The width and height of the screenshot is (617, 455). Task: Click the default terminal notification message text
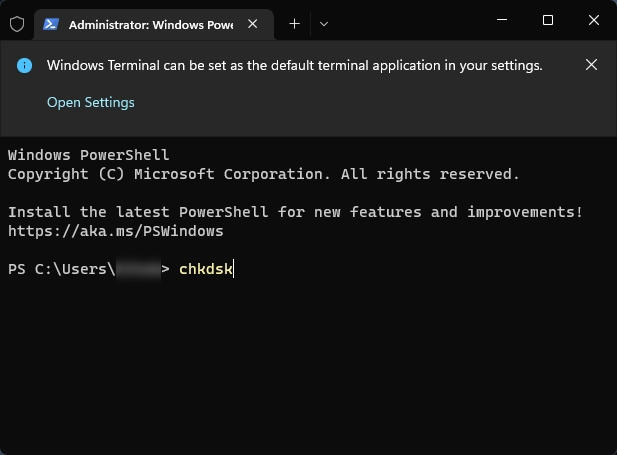(x=294, y=65)
